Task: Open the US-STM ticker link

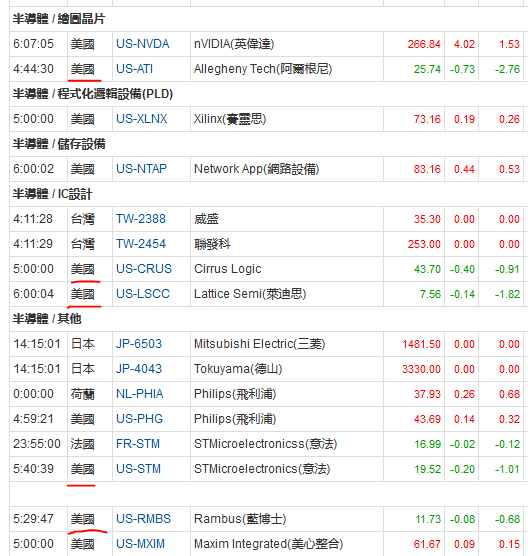Action: 138,469
